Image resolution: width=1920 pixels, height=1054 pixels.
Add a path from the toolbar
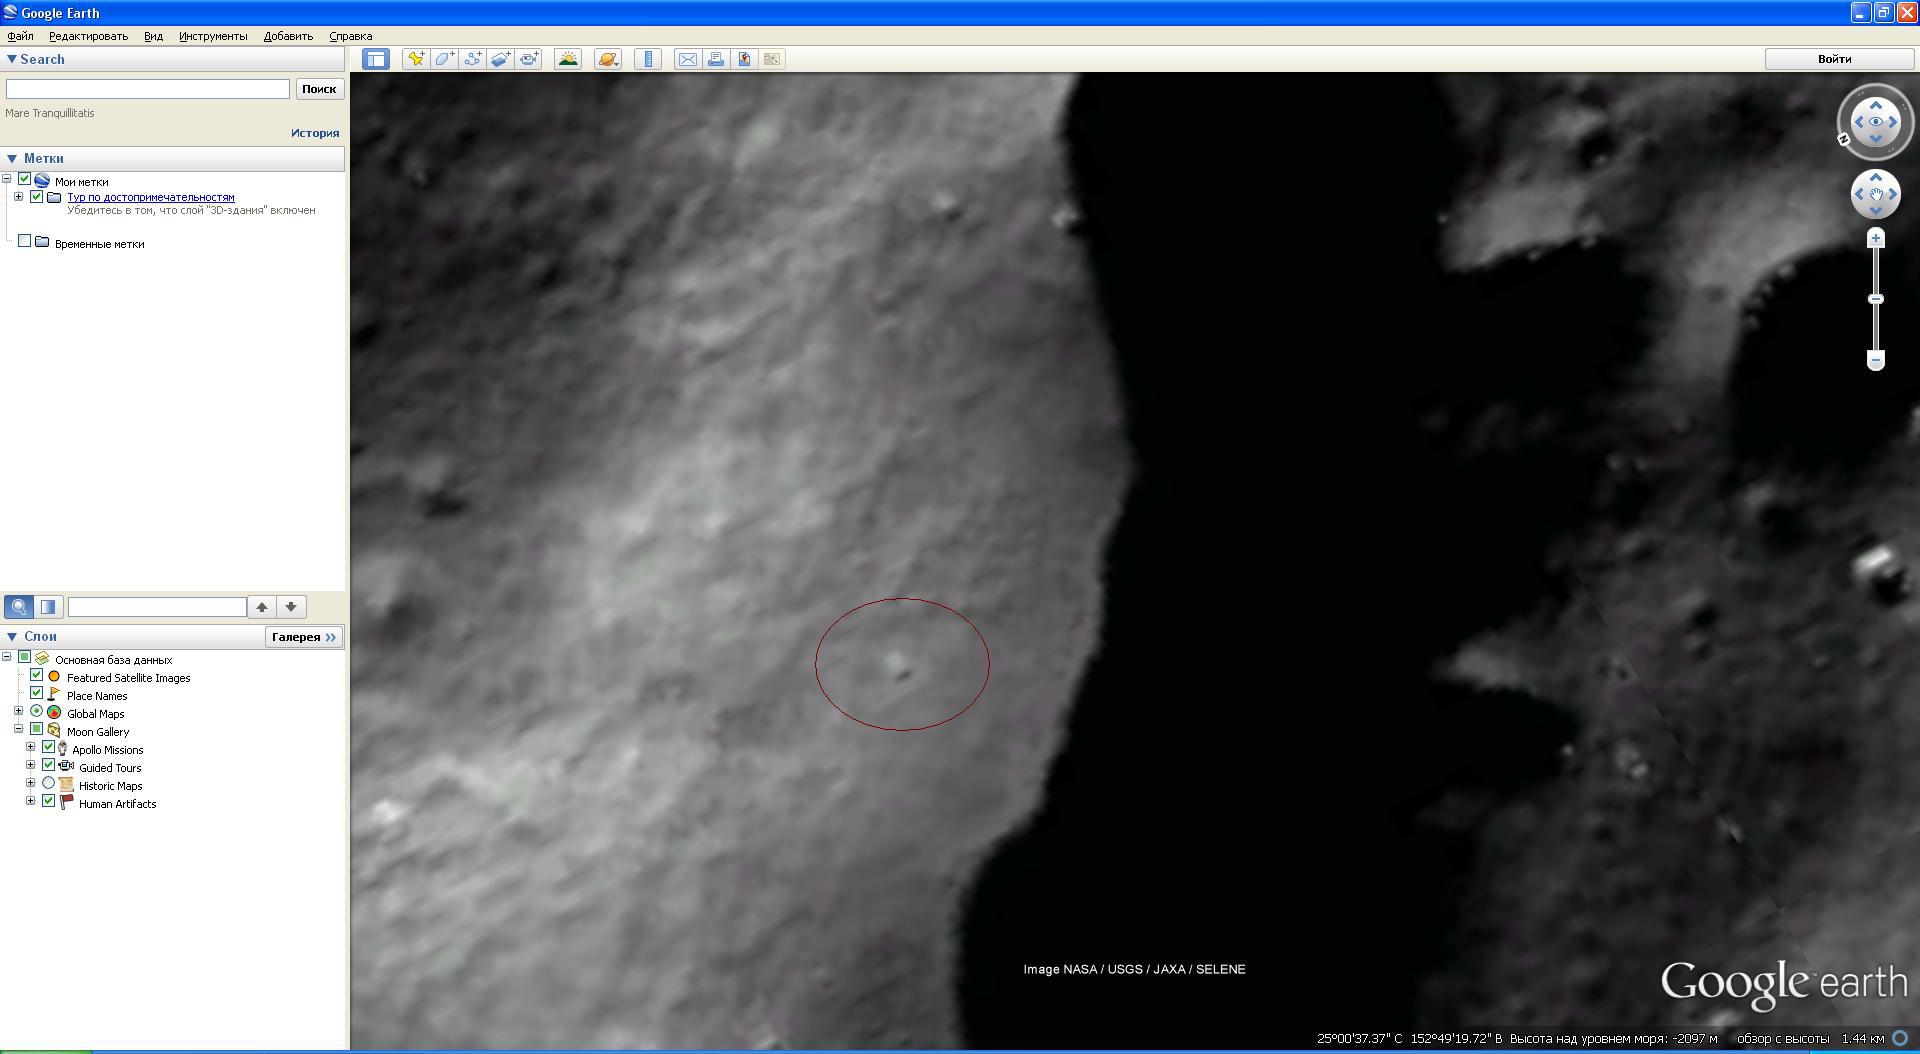[x=472, y=59]
